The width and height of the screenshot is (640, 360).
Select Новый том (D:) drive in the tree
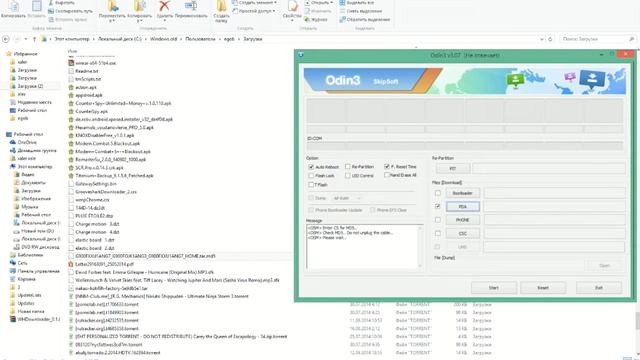[38, 231]
